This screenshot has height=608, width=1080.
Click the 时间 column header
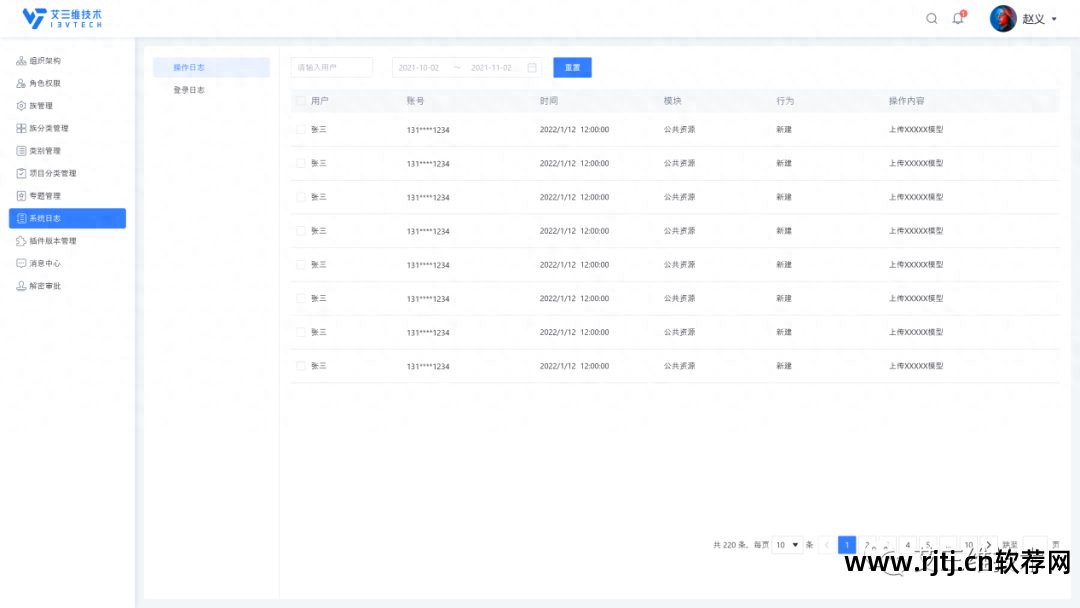pos(549,101)
